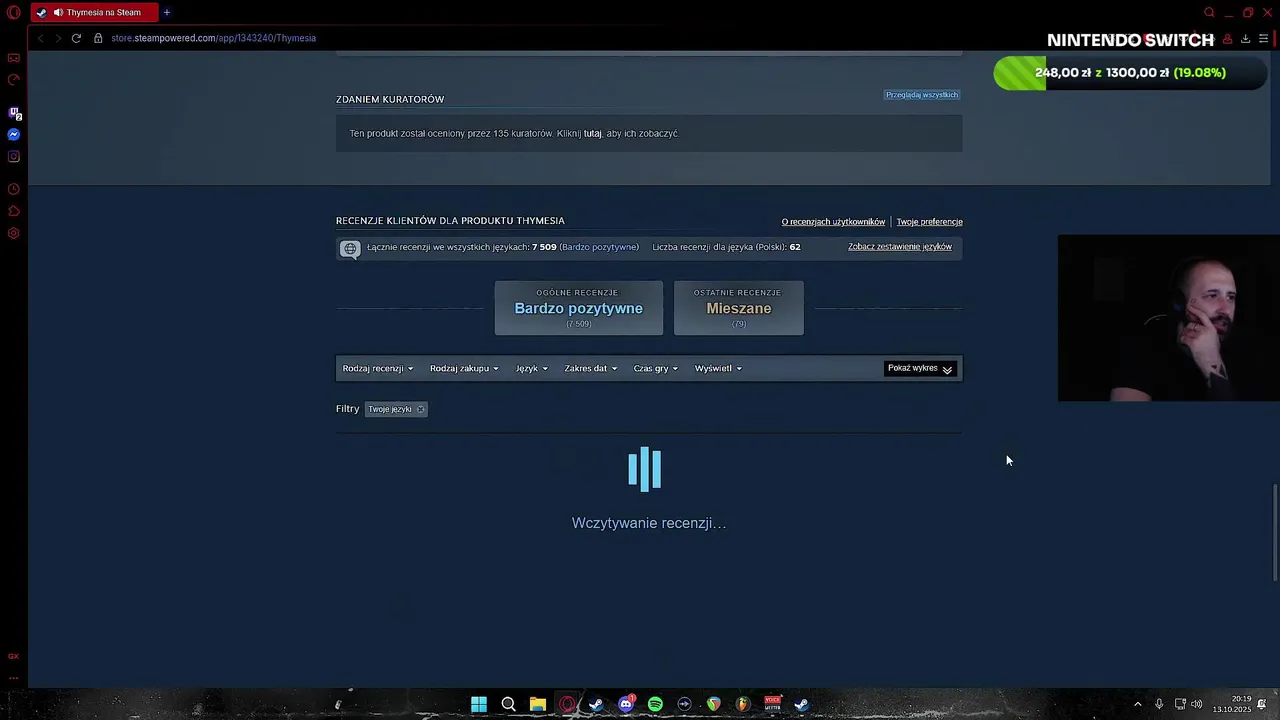Open 'O recenzjach użytkowników' link

pos(833,222)
